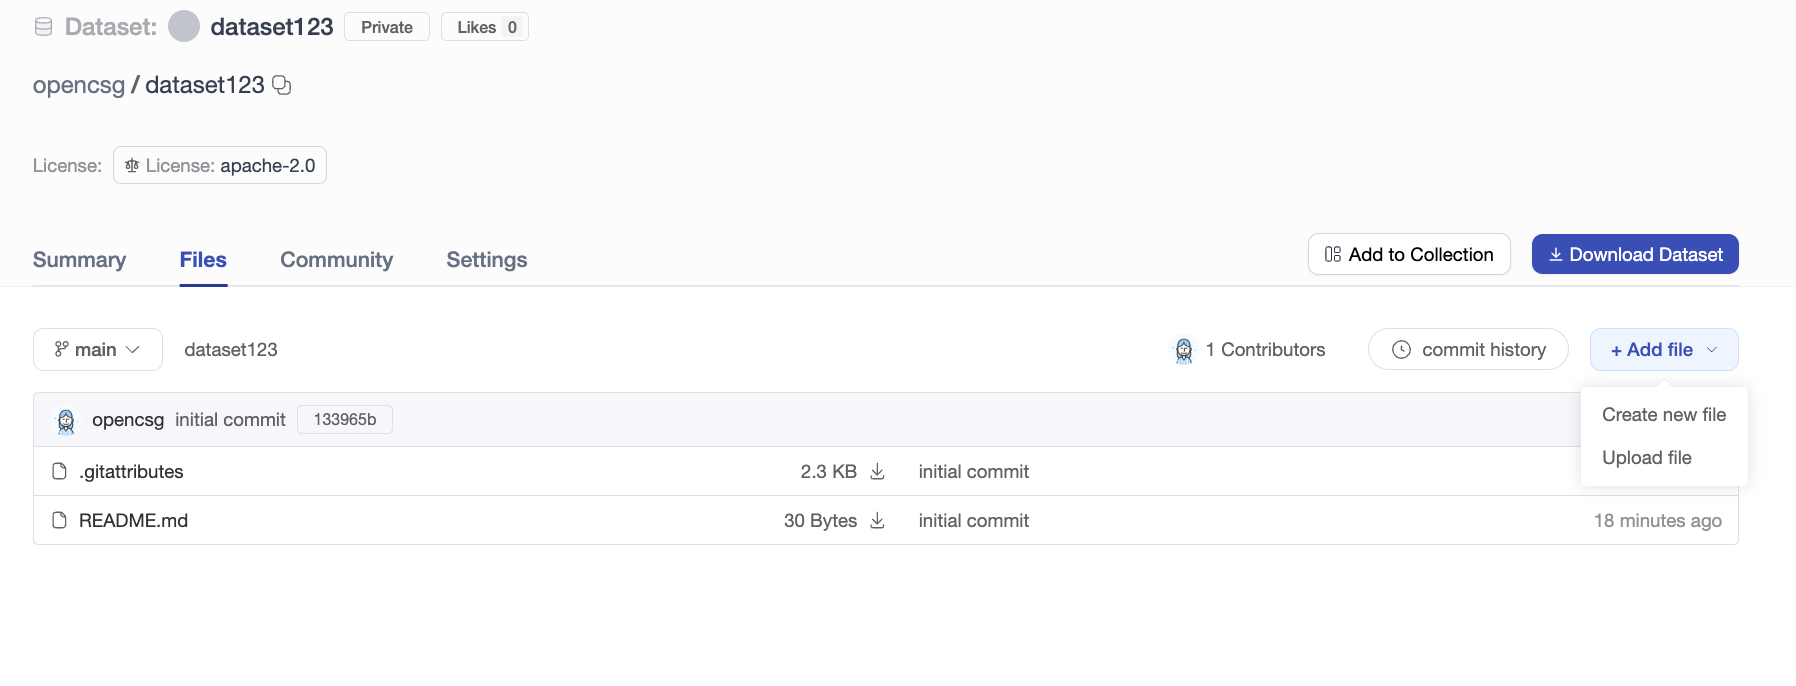The height and width of the screenshot is (686, 1796).
Task: Open commit hash 133965b
Action: (x=345, y=420)
